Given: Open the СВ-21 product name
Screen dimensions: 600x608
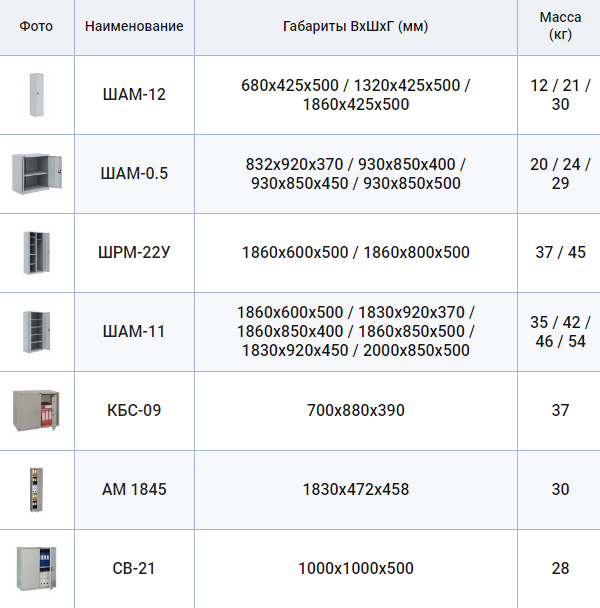Looking at the screenshot, I should 134,568.
